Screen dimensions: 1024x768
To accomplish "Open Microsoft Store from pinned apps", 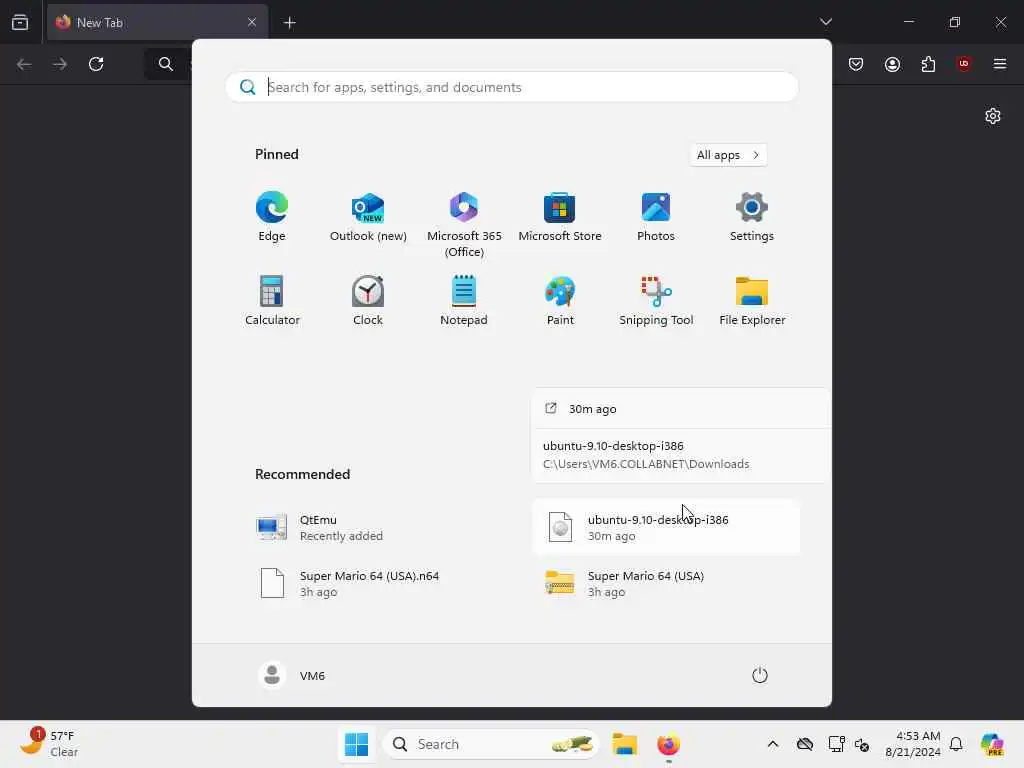I will point(560,217).
